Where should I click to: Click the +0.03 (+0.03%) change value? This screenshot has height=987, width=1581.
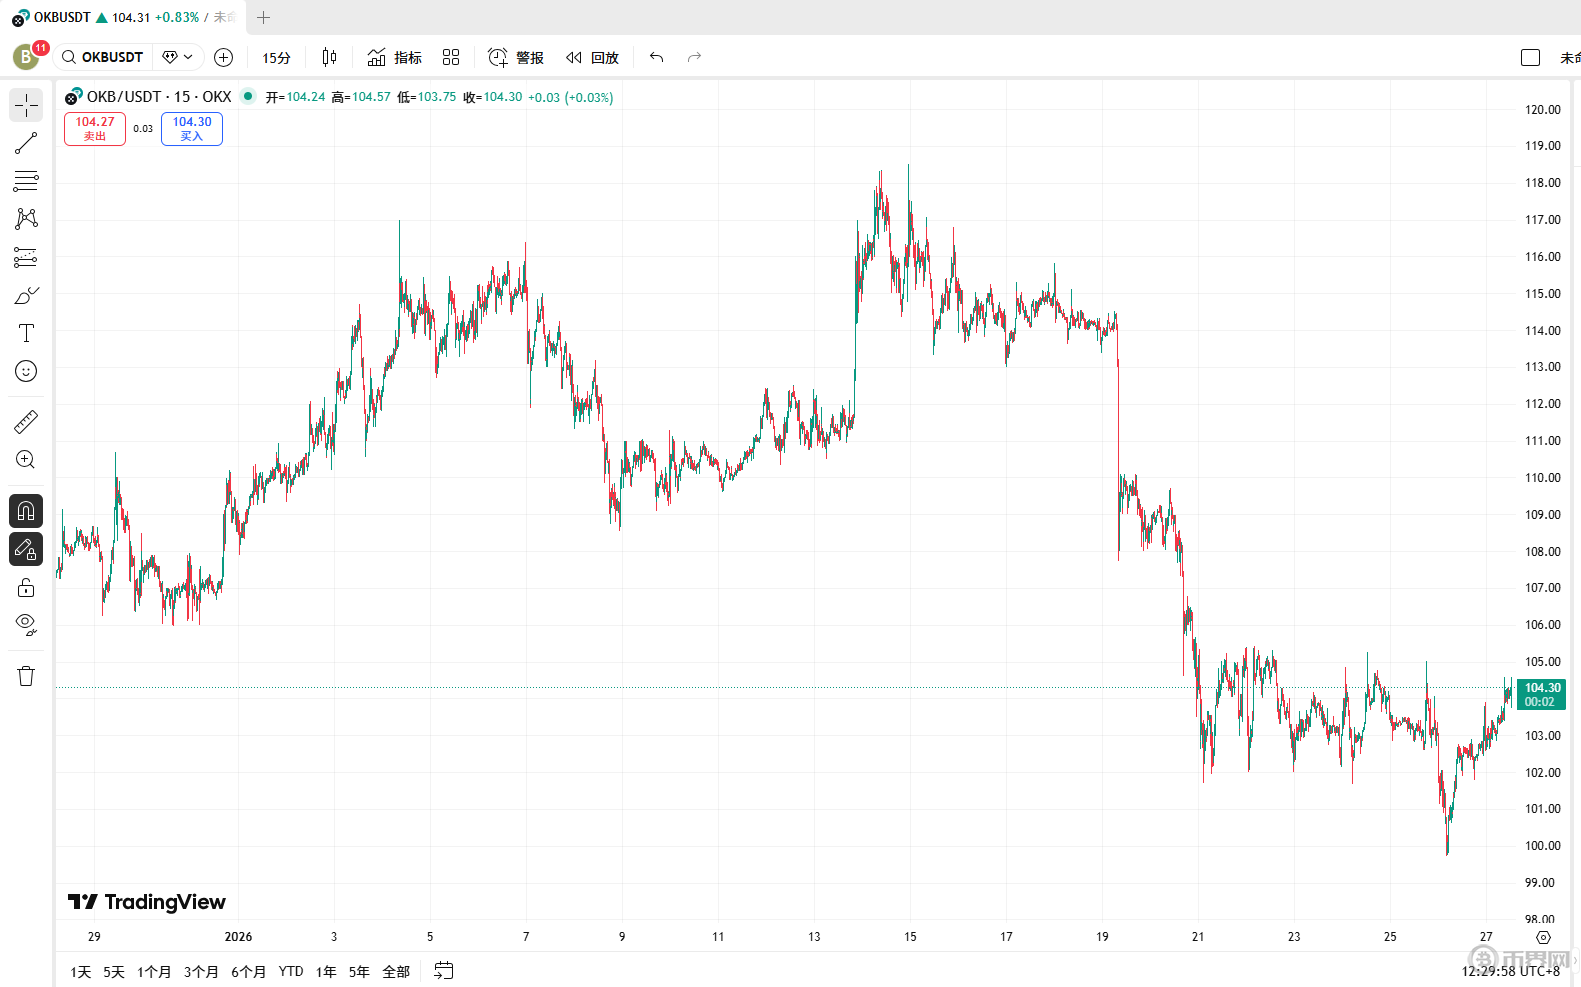coord(570,97)
